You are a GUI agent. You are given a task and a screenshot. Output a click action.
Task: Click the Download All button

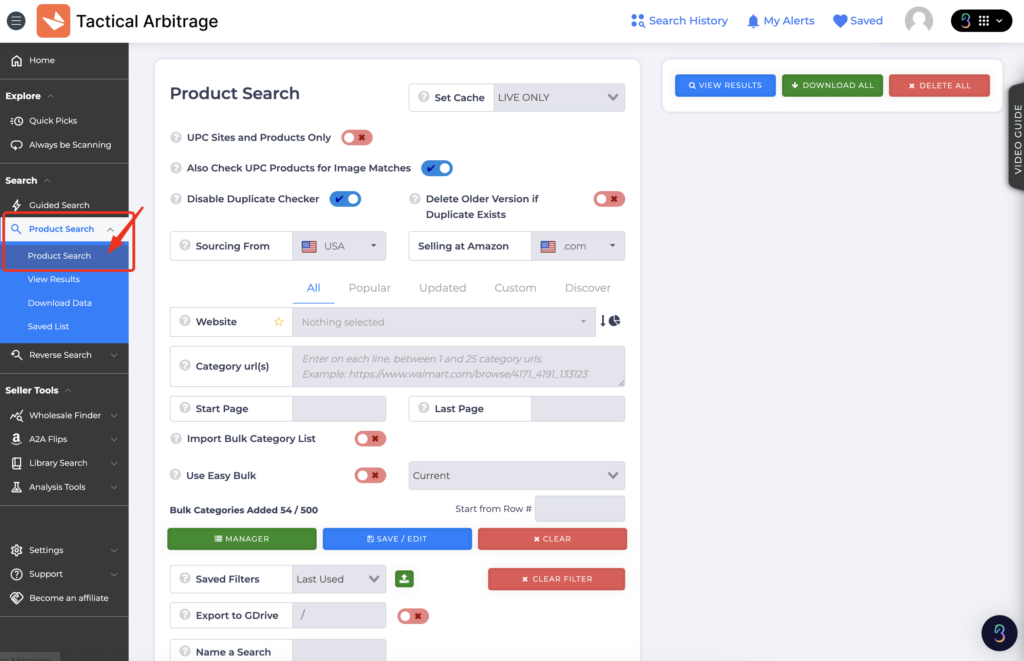pyautogui.click(x=832, y=86)
